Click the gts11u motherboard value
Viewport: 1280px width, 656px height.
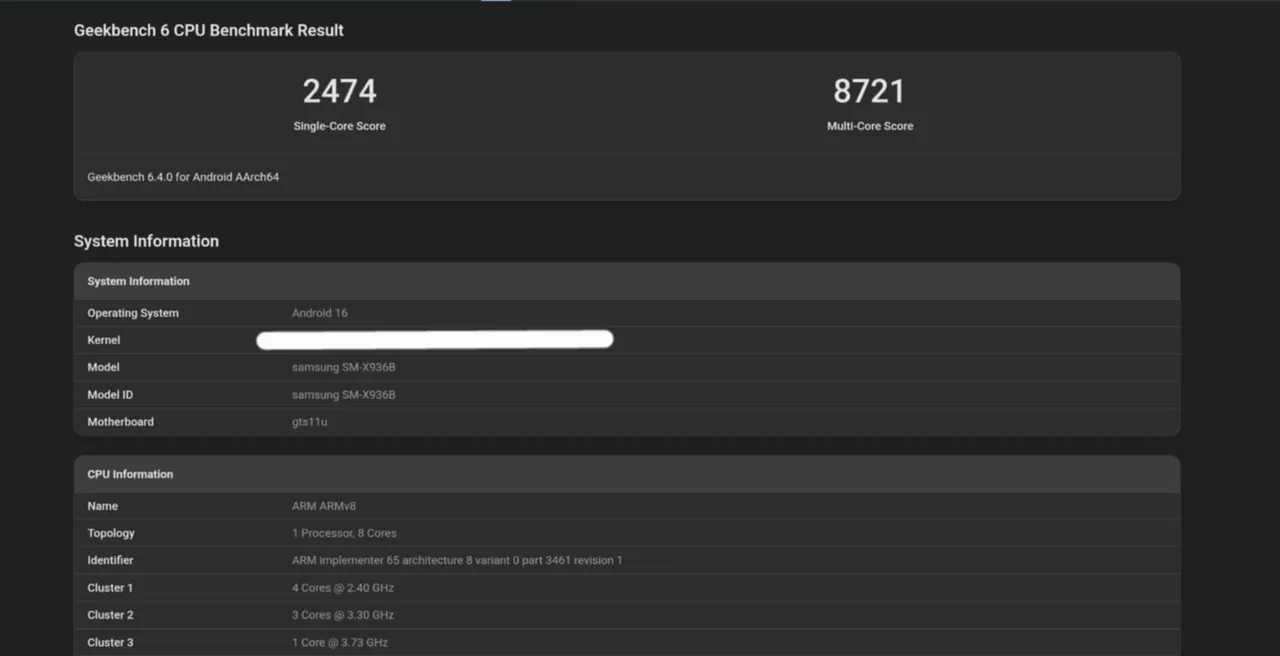310,422
